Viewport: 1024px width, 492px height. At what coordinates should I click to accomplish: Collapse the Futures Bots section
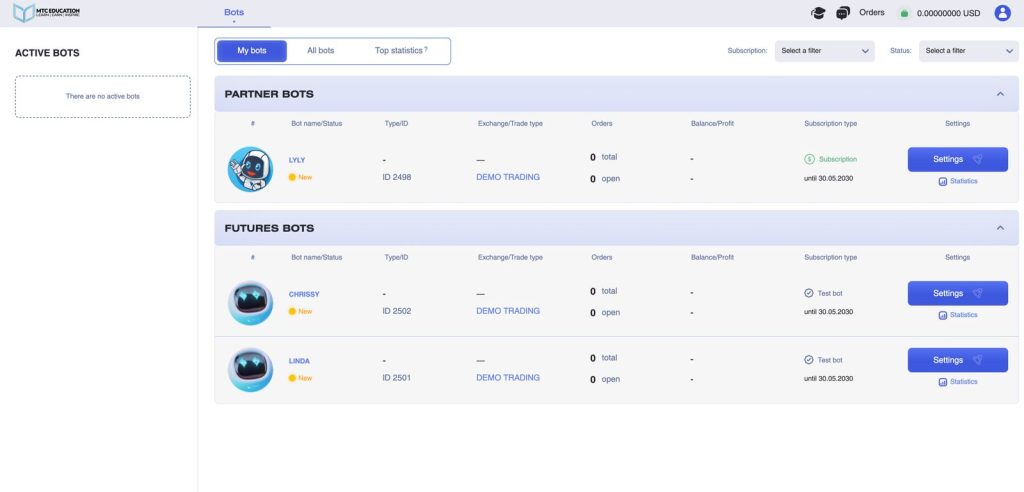coord(1000,228)
